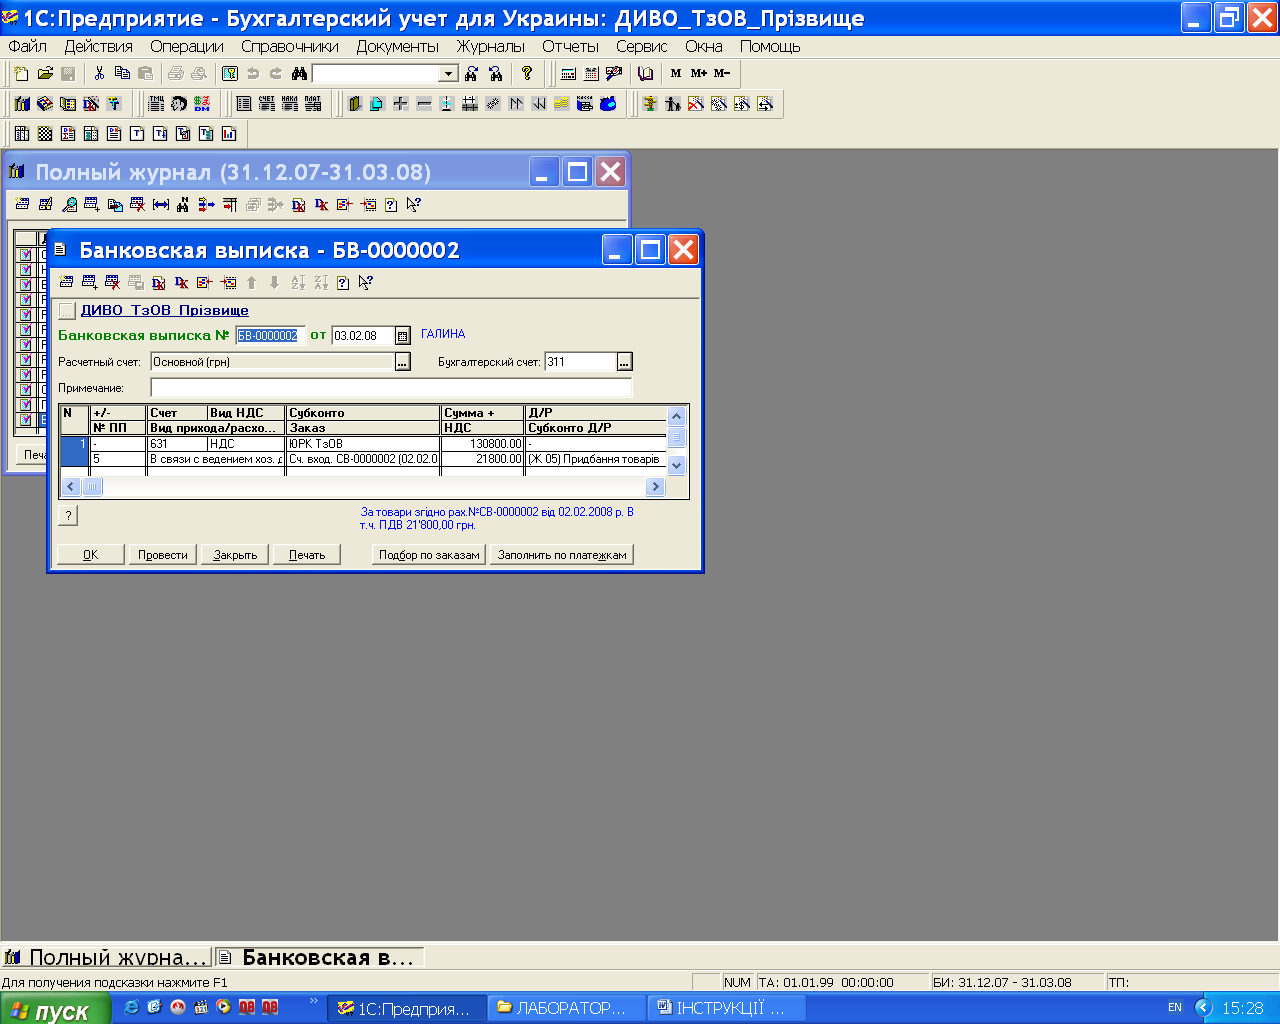The width and height of the screenshot is (1280, 1024).
Task: Open the Сервис menu
Action: click(642, 46)
